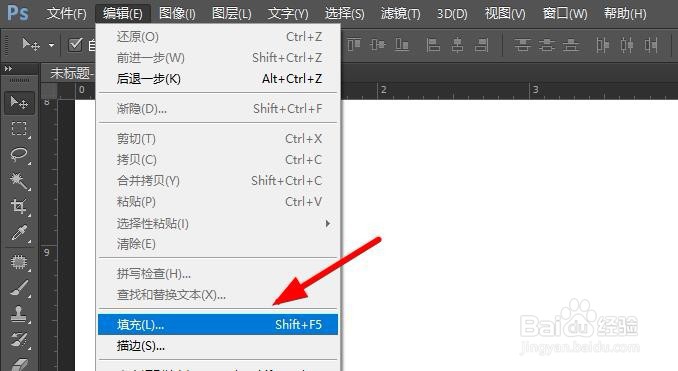
Task: Choose 填充(L)... Shift+F5 entry
Action: click(x=218, y=324)
